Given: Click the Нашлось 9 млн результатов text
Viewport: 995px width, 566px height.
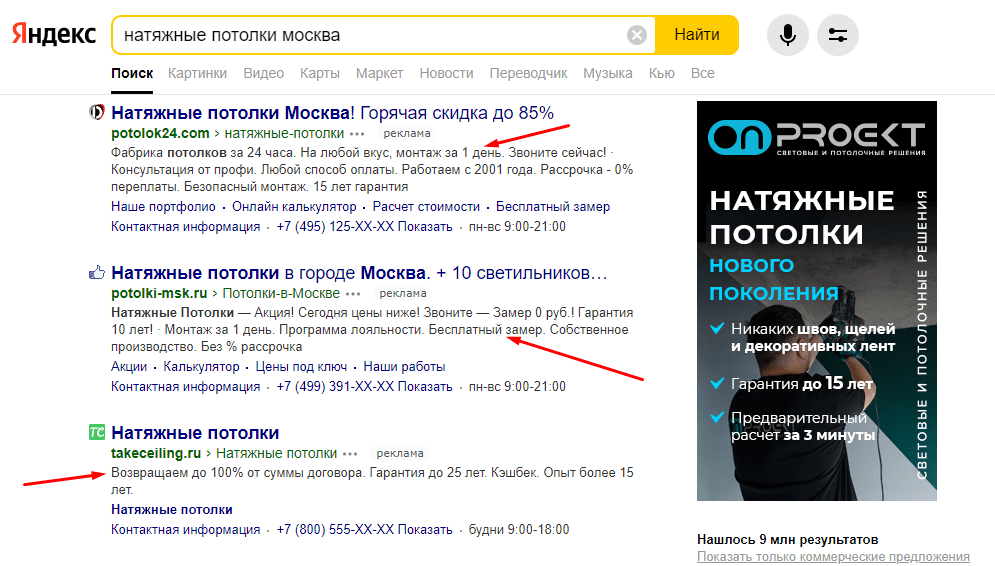Looking at the screenshot, I should pos(787,539).
